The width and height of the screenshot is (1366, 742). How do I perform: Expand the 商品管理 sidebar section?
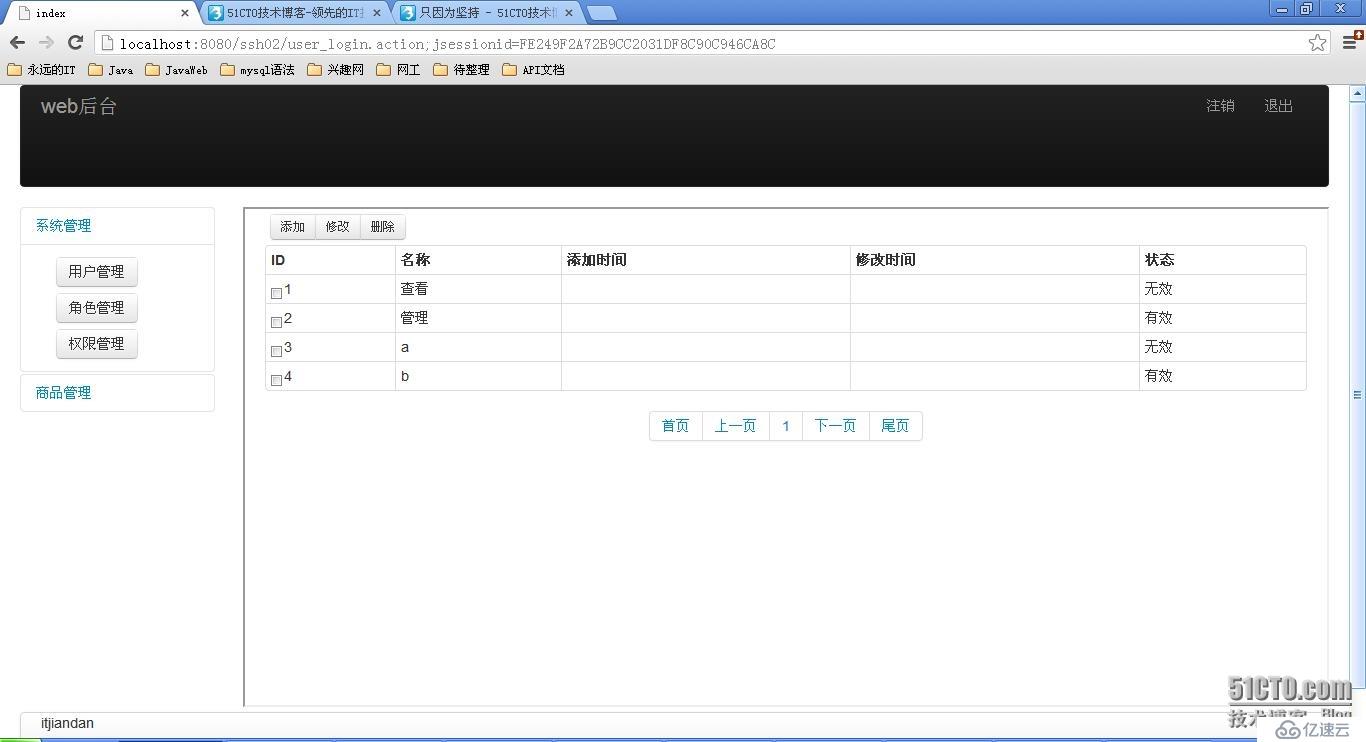tap(64, 393)
